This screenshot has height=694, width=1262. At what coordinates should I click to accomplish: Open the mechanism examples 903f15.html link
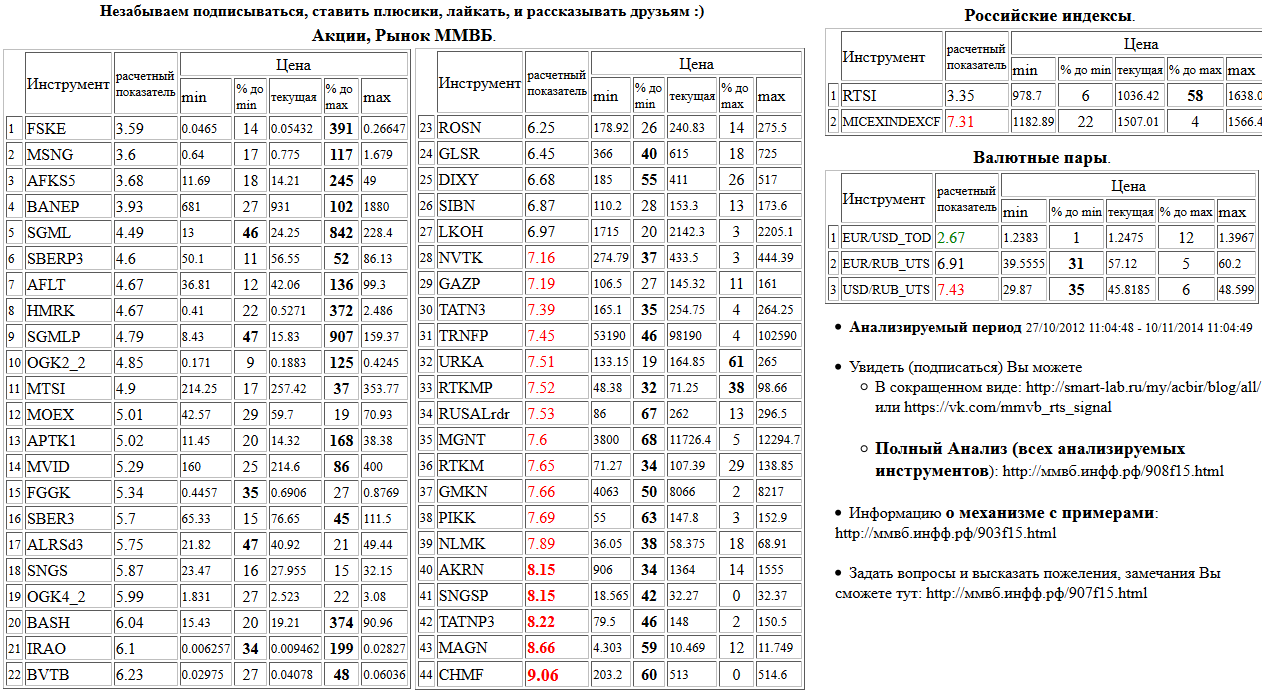tap(945, 533)
